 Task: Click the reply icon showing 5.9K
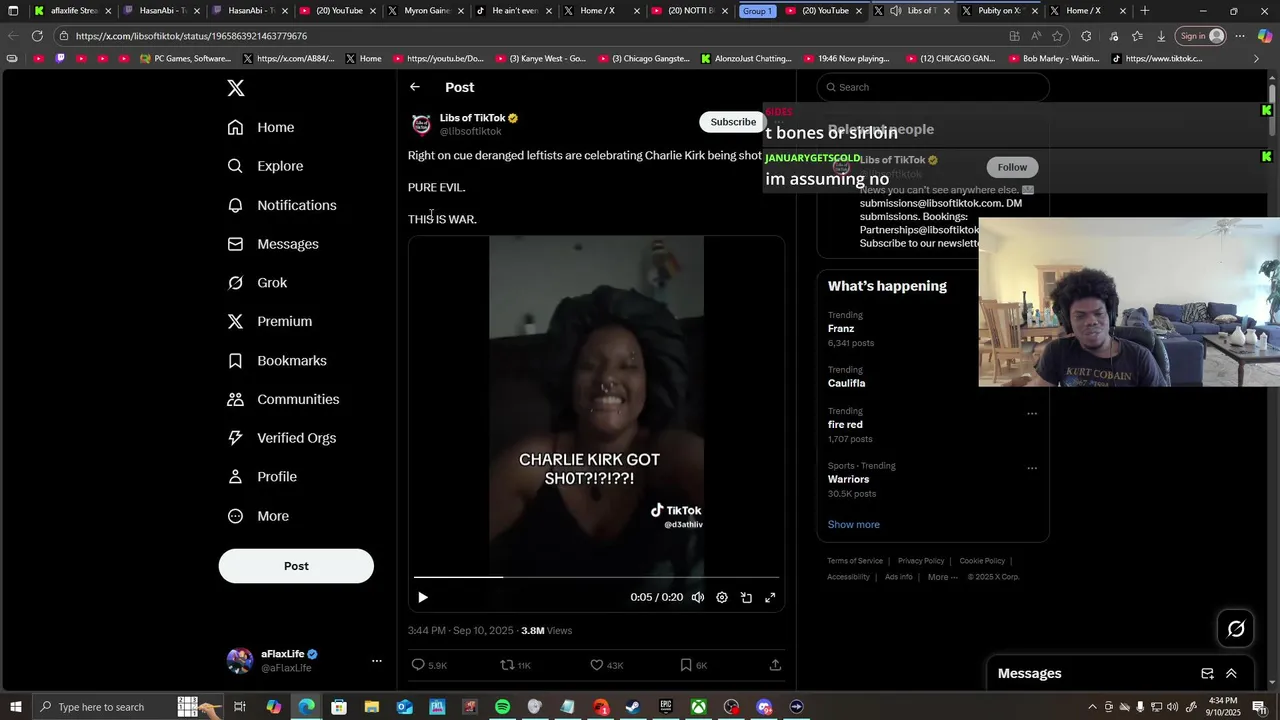[x=419, y=665]
